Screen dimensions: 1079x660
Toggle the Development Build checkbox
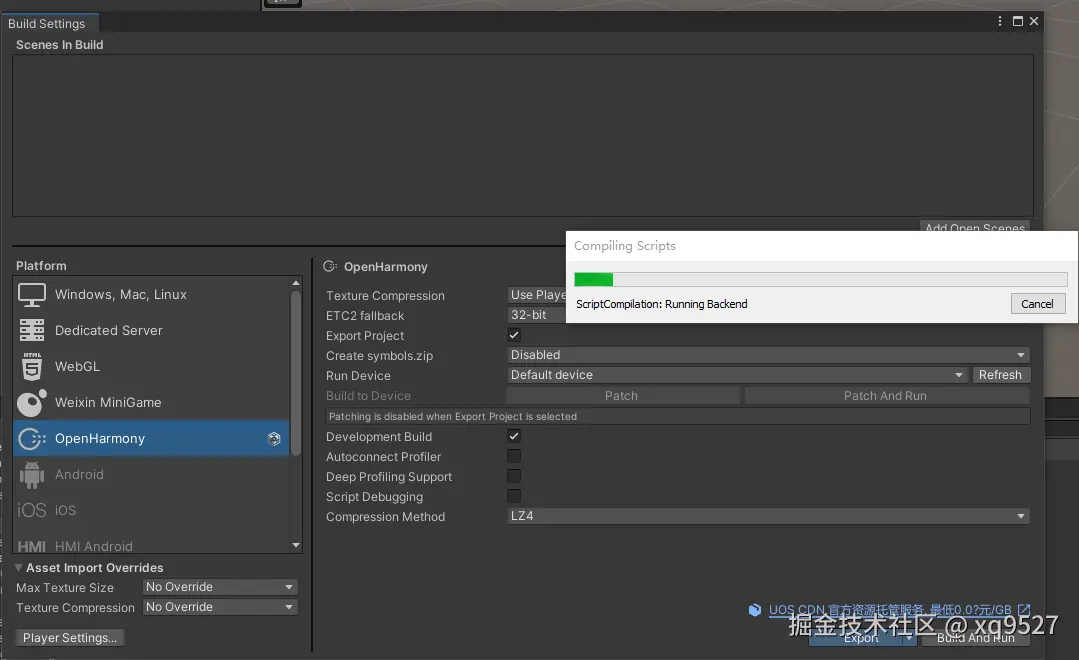(x=514, y=436)
